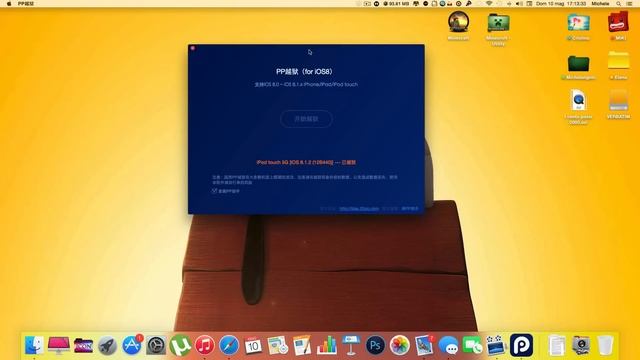This screenshot has width=640, height=360.
Task: Open the App Store in dock
Action: pyautogui.click(x=131, y=345)
